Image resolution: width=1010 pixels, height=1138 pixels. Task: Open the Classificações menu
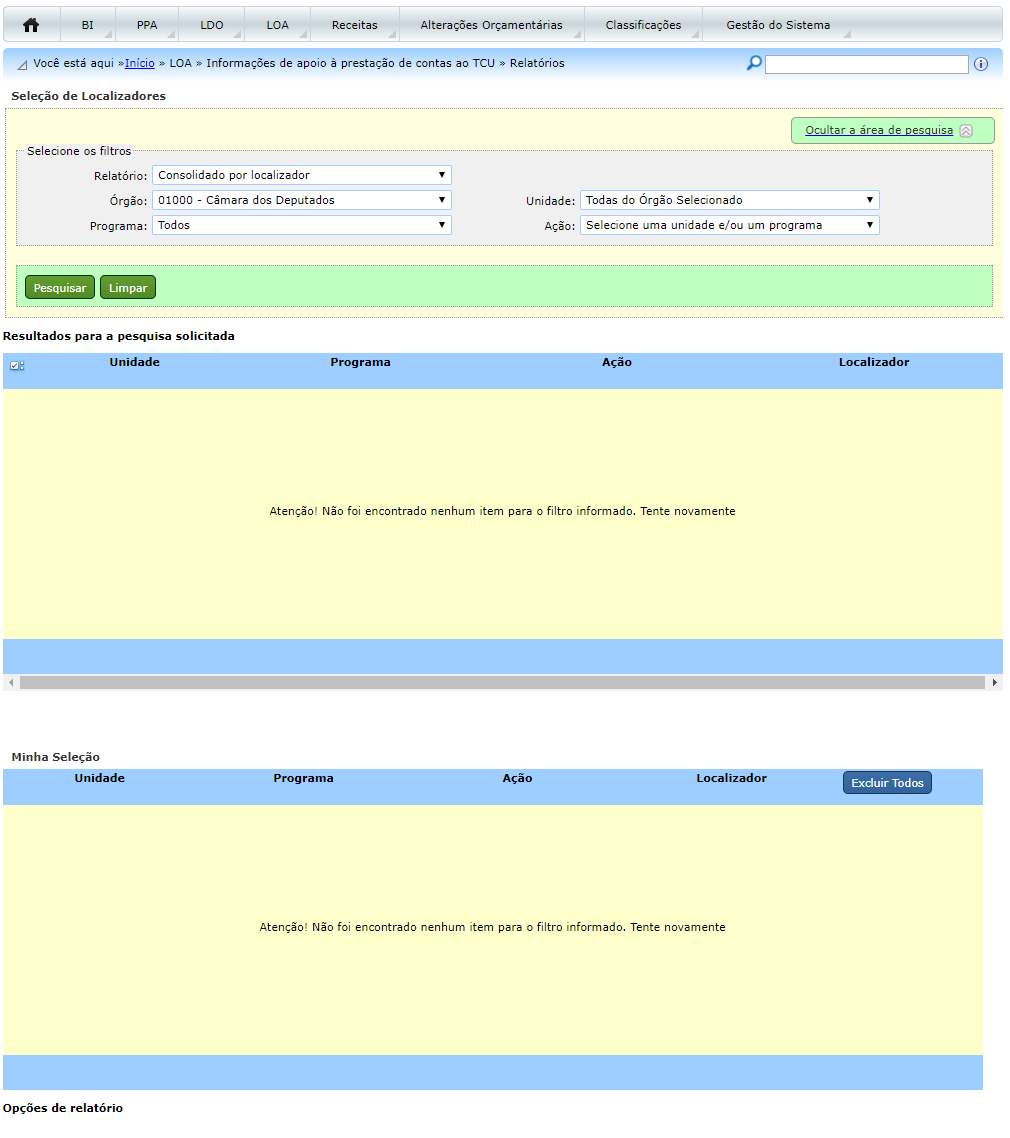(x=643, y=25)
